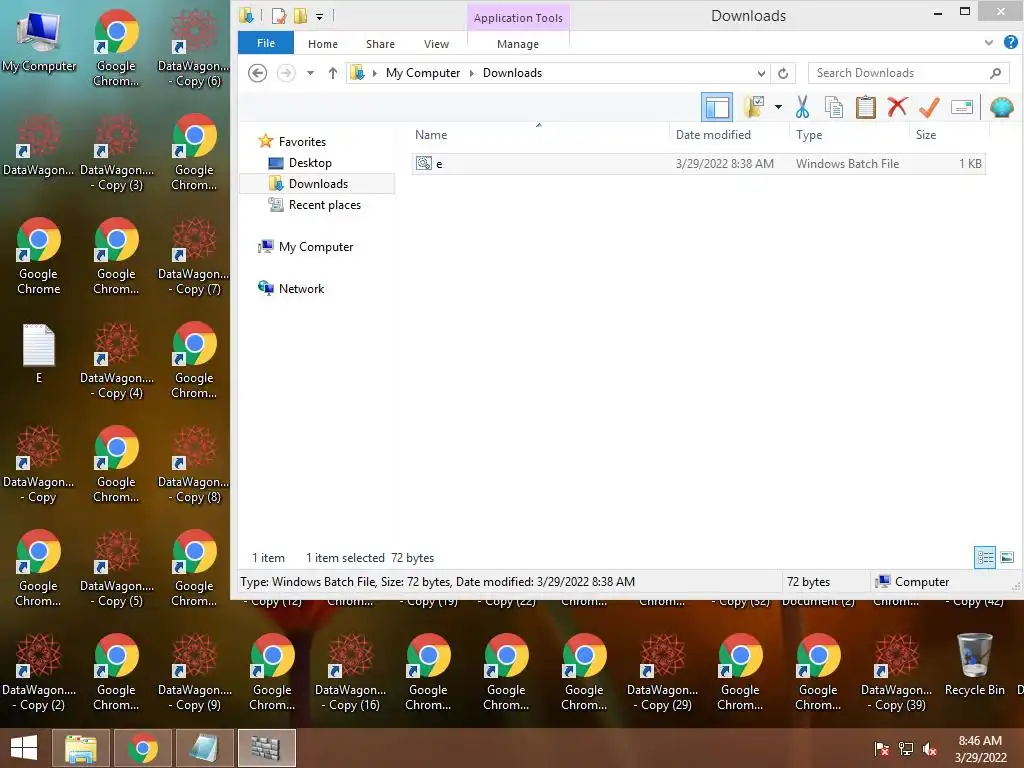Viewport: 1024px width, 768px height.
Task: Click the Action Center flag tray icon
Action: click(x=882, y=749)
